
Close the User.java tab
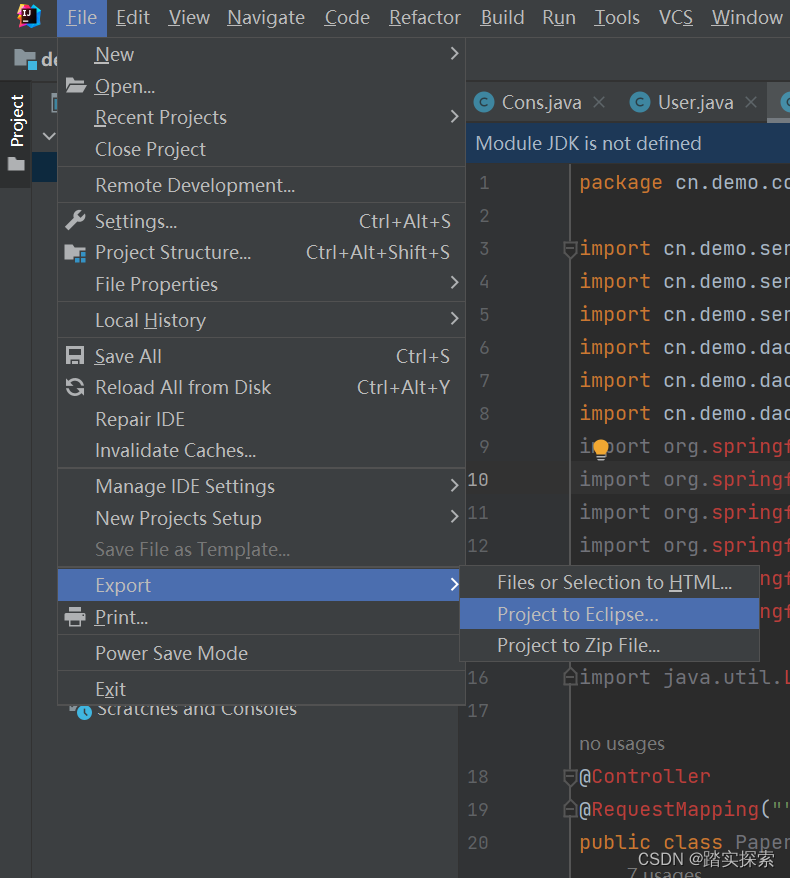751,102
